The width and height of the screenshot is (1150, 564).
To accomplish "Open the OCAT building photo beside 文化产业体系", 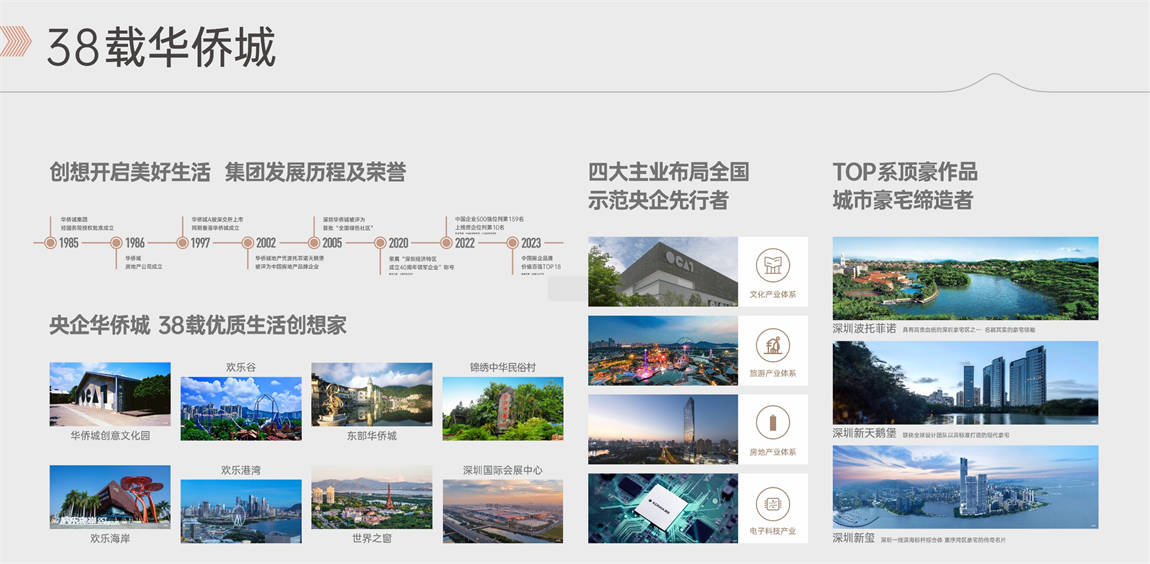I will point(663,271).
